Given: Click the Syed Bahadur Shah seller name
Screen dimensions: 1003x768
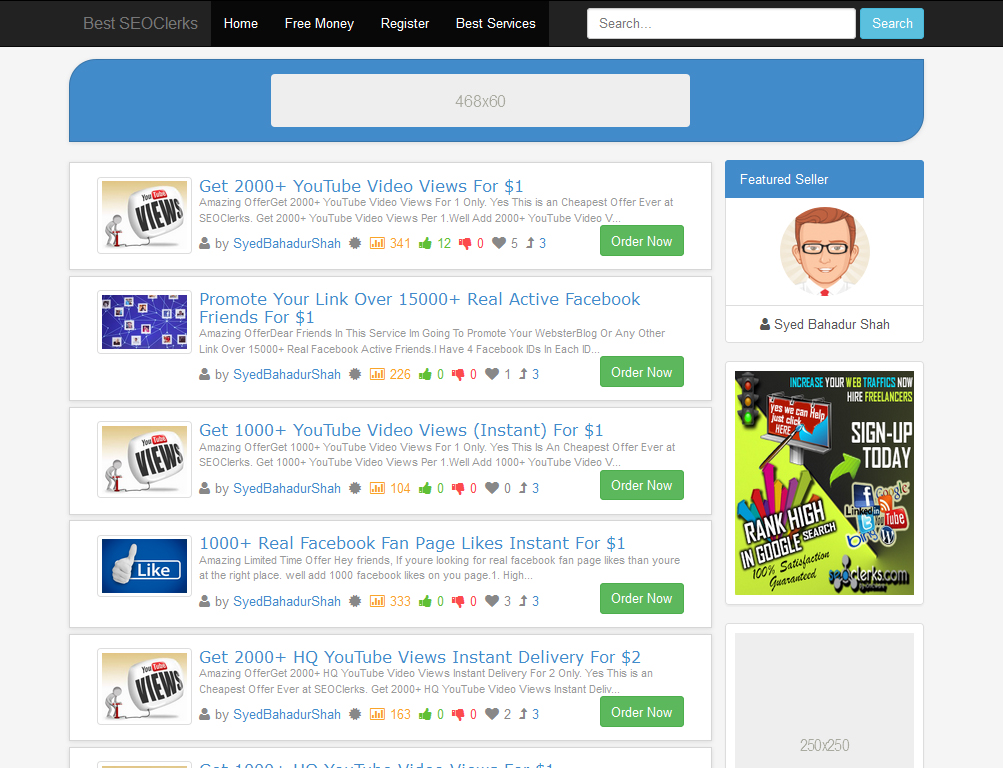Looking at the screenshot, I should pyautogui.click(x=832, y=324).
